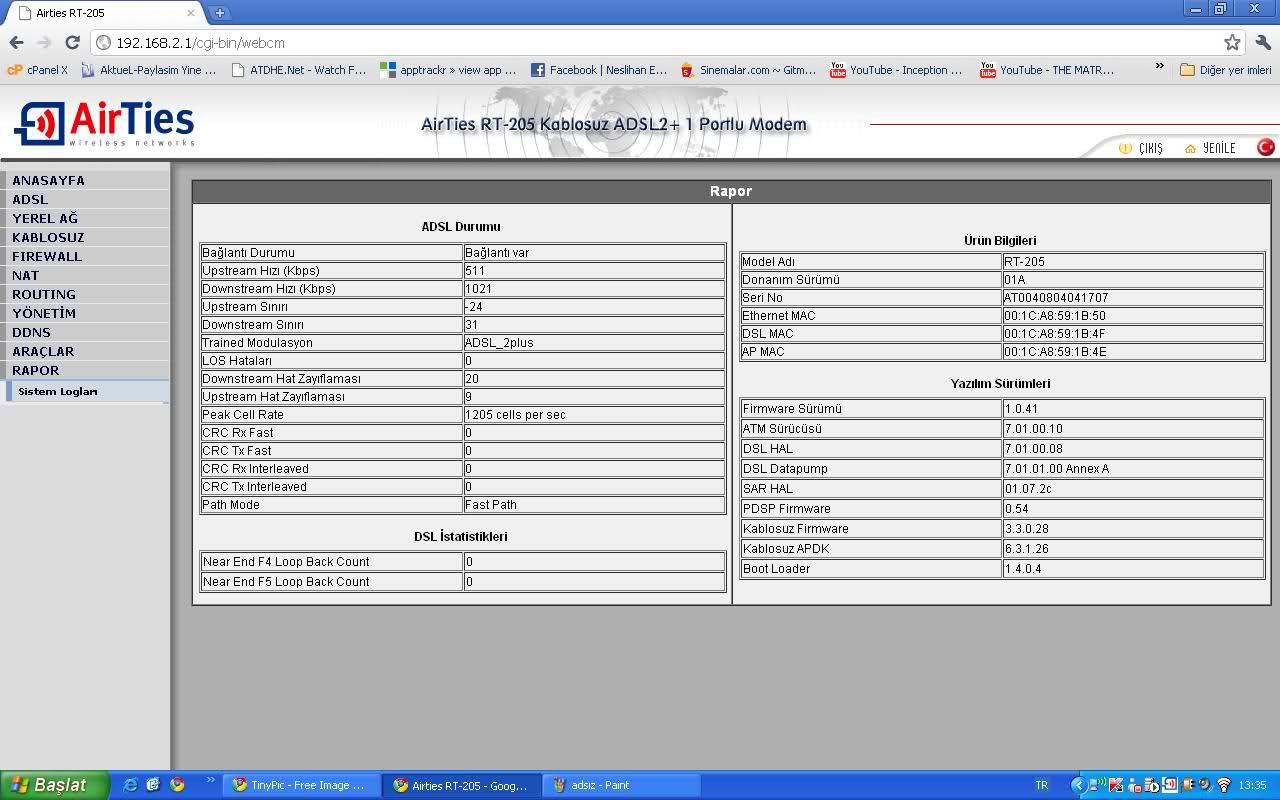The width and height of the screenshot is (1280, 800).
Task: Click the ÇIKIŞ logout button
Action: coord(1141,148)
